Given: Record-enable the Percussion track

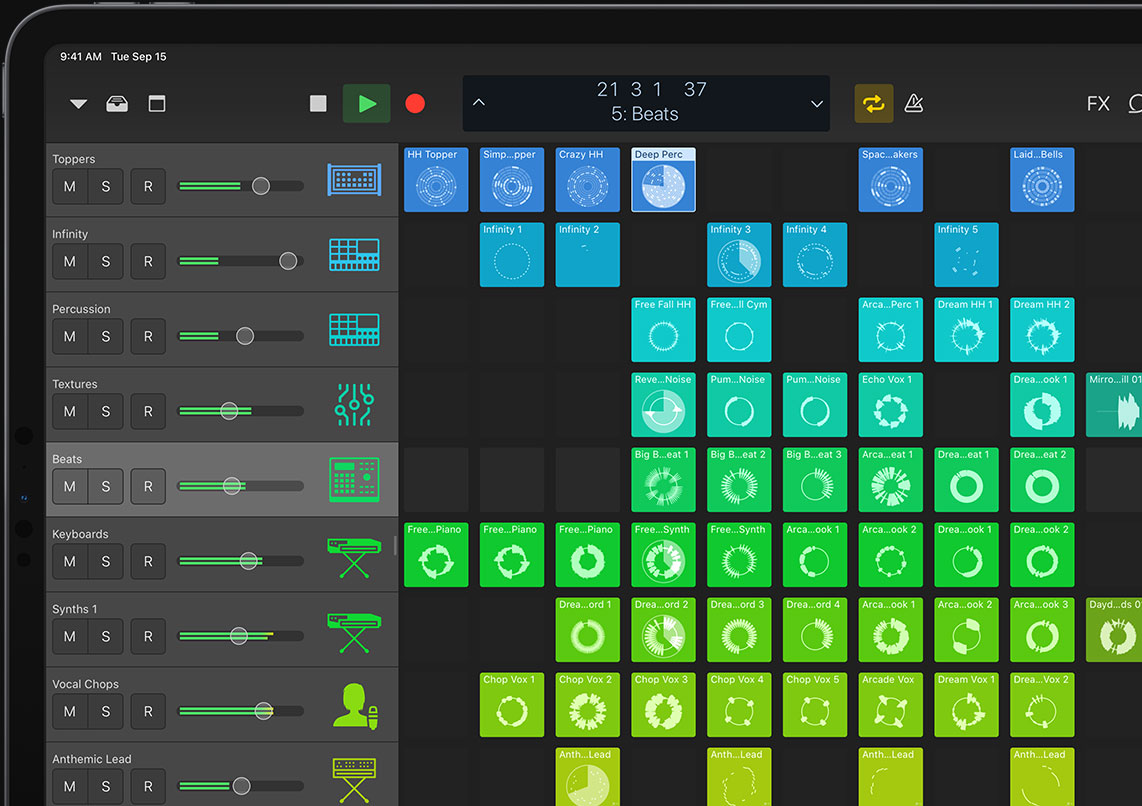Looking at the screenshot, I should (148, 336).
